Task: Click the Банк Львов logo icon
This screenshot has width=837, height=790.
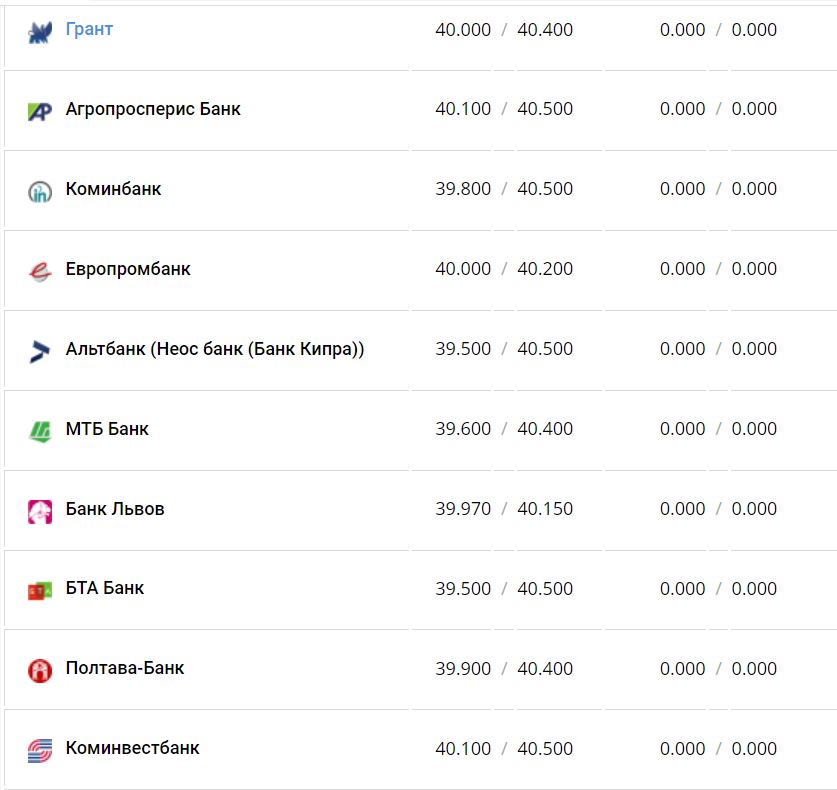Action: pyautogui.click(x=39, y=511)
